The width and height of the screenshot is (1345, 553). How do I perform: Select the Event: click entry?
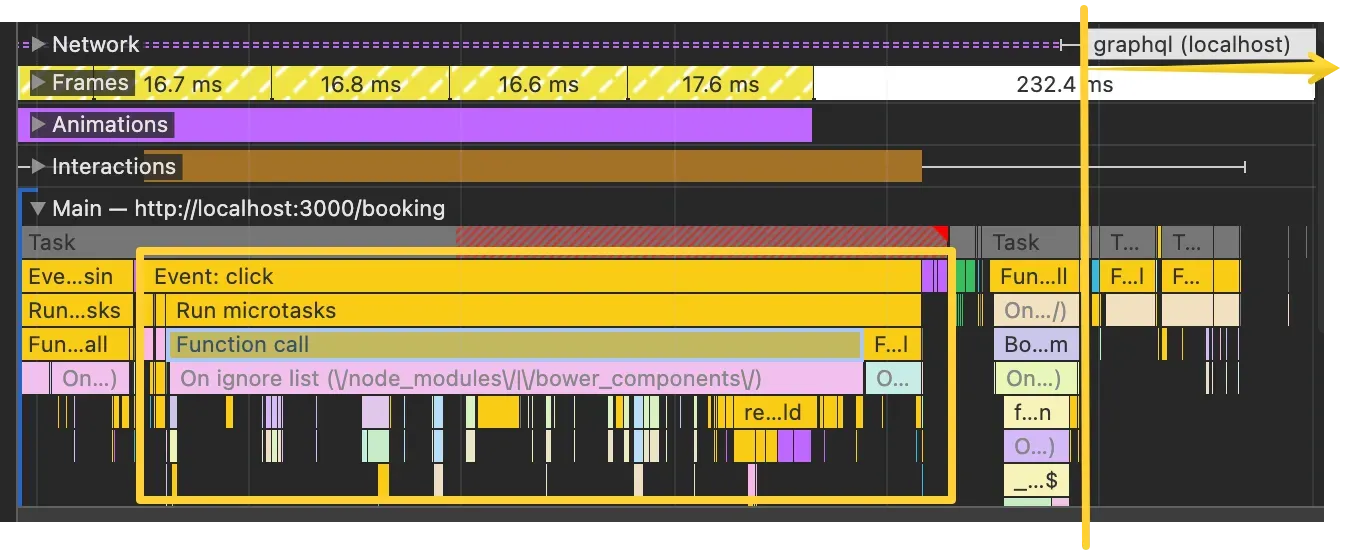point(530,277)
